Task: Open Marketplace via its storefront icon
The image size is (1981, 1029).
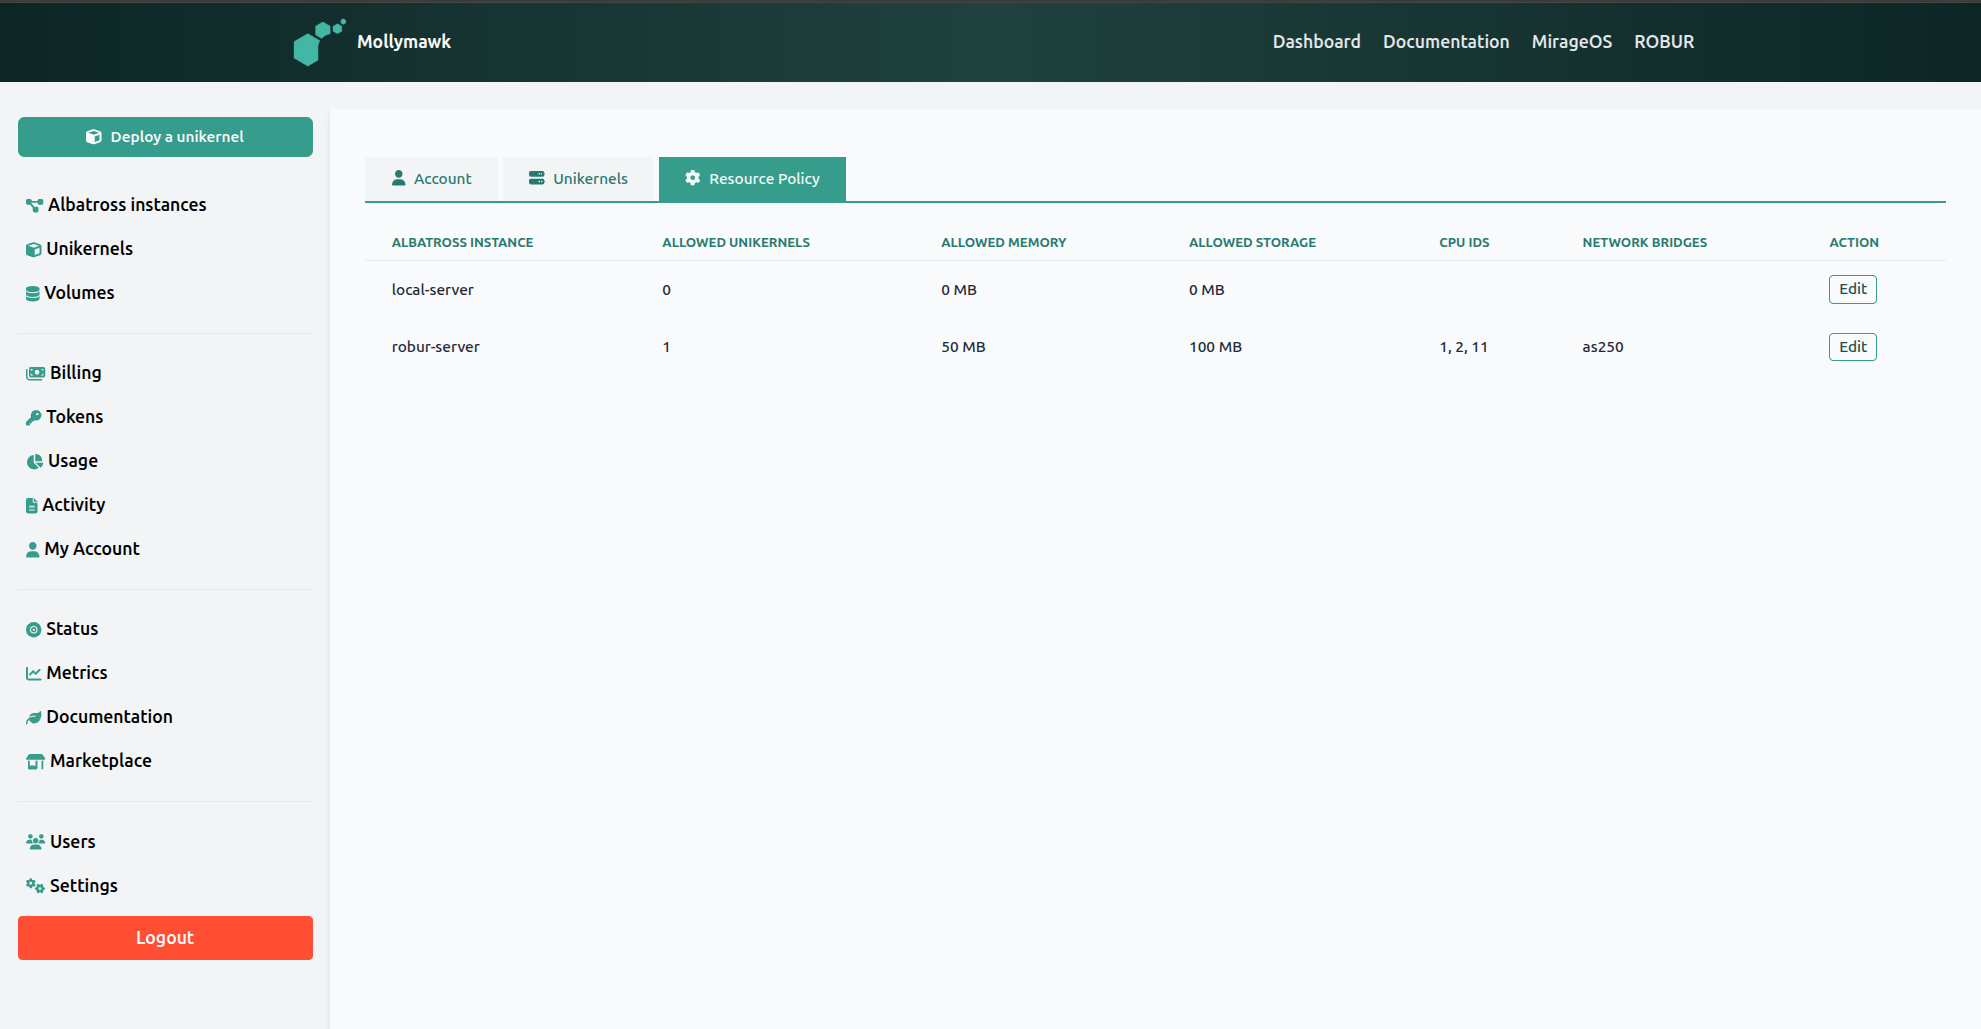Action: click(33, 761)
